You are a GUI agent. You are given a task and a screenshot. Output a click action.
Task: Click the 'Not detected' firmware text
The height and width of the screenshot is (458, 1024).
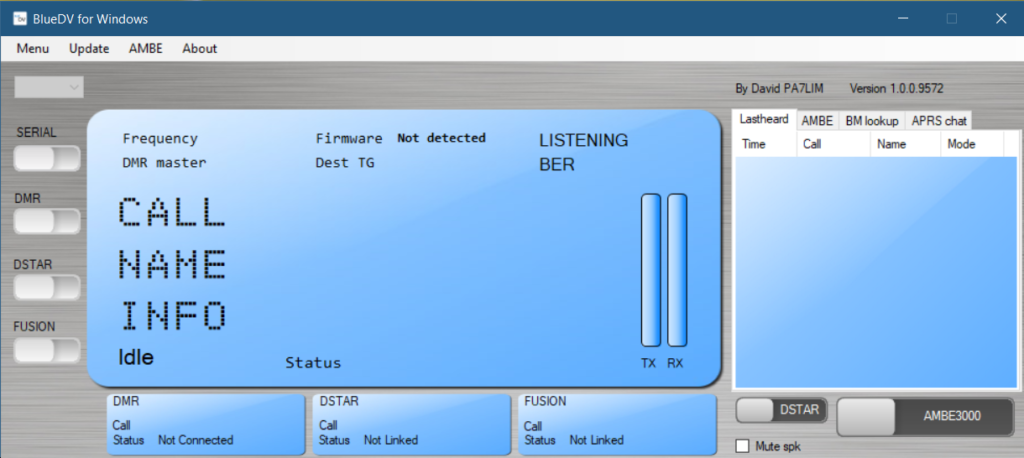pos(441,138)
